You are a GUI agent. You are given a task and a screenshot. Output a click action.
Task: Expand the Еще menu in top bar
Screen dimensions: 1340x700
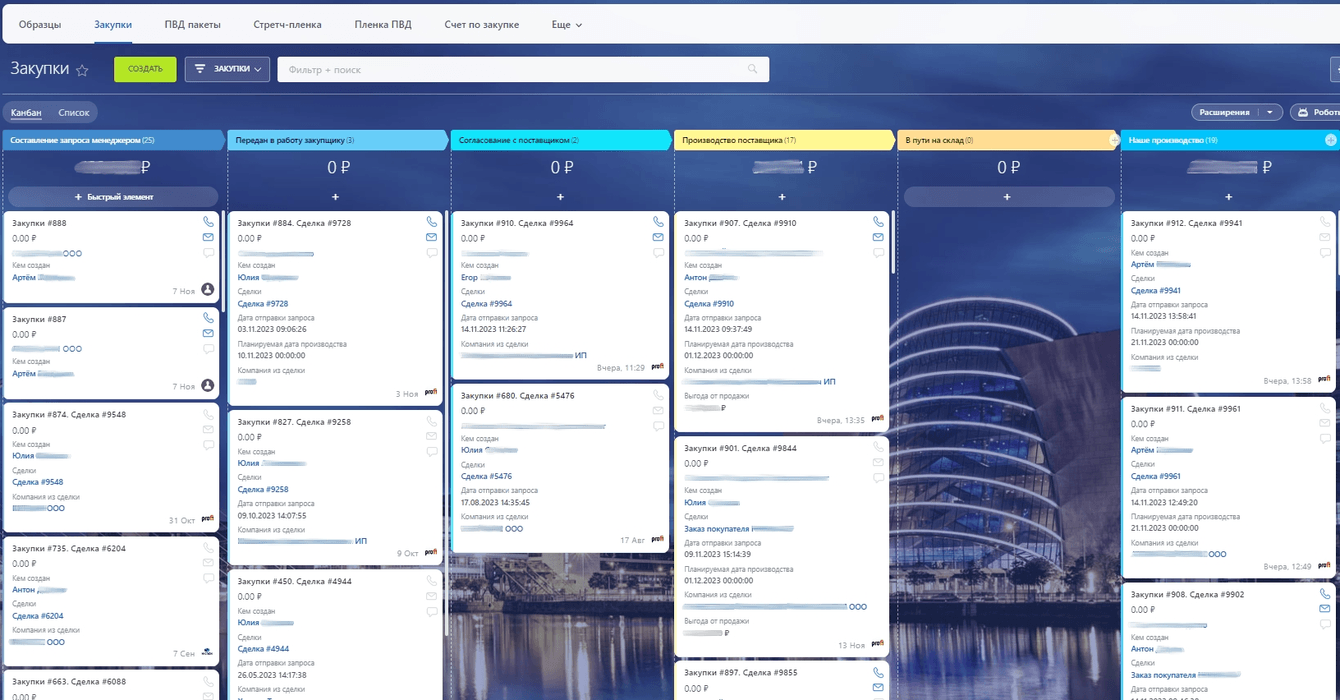[x=567, y=24]
